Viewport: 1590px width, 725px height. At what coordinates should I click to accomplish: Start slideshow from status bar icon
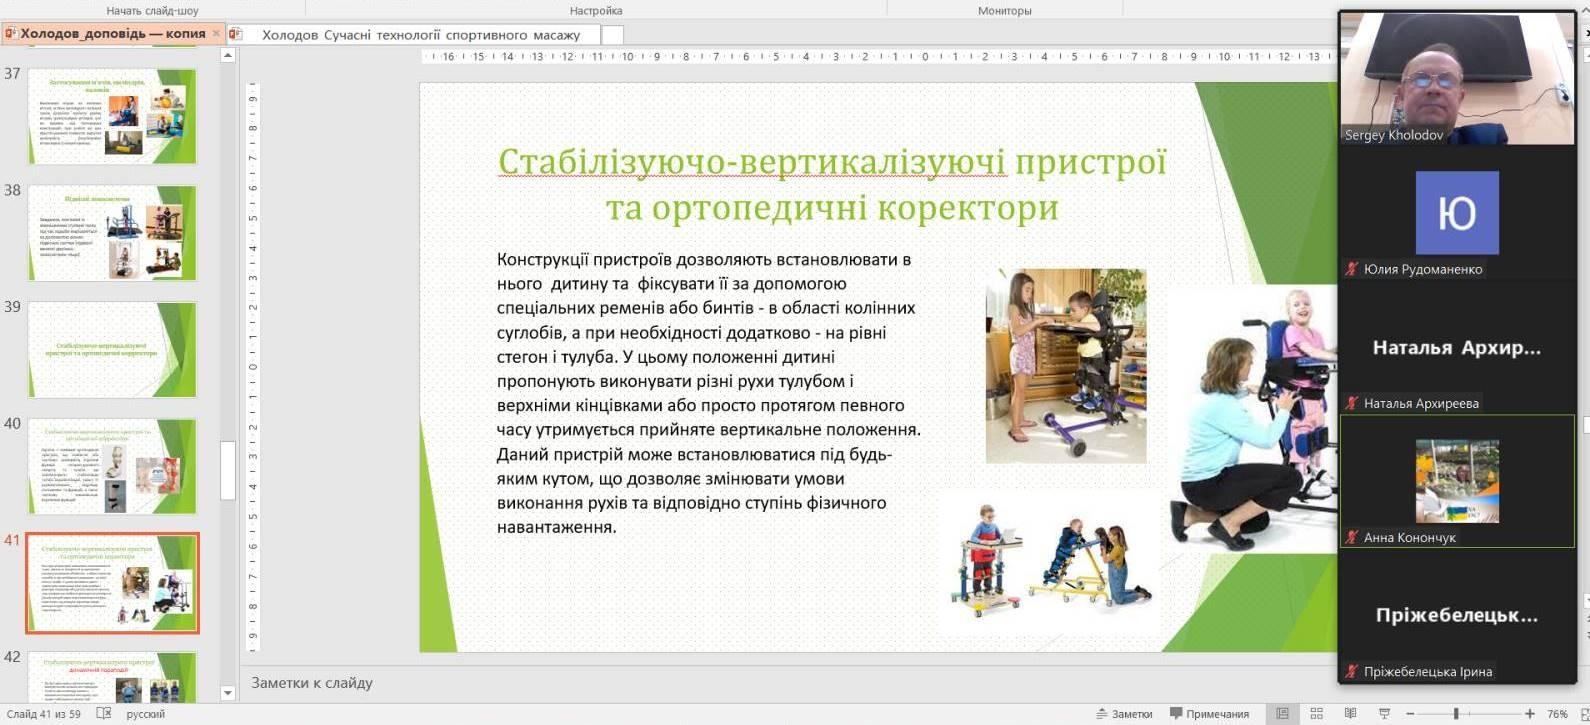coord(1384,714)
